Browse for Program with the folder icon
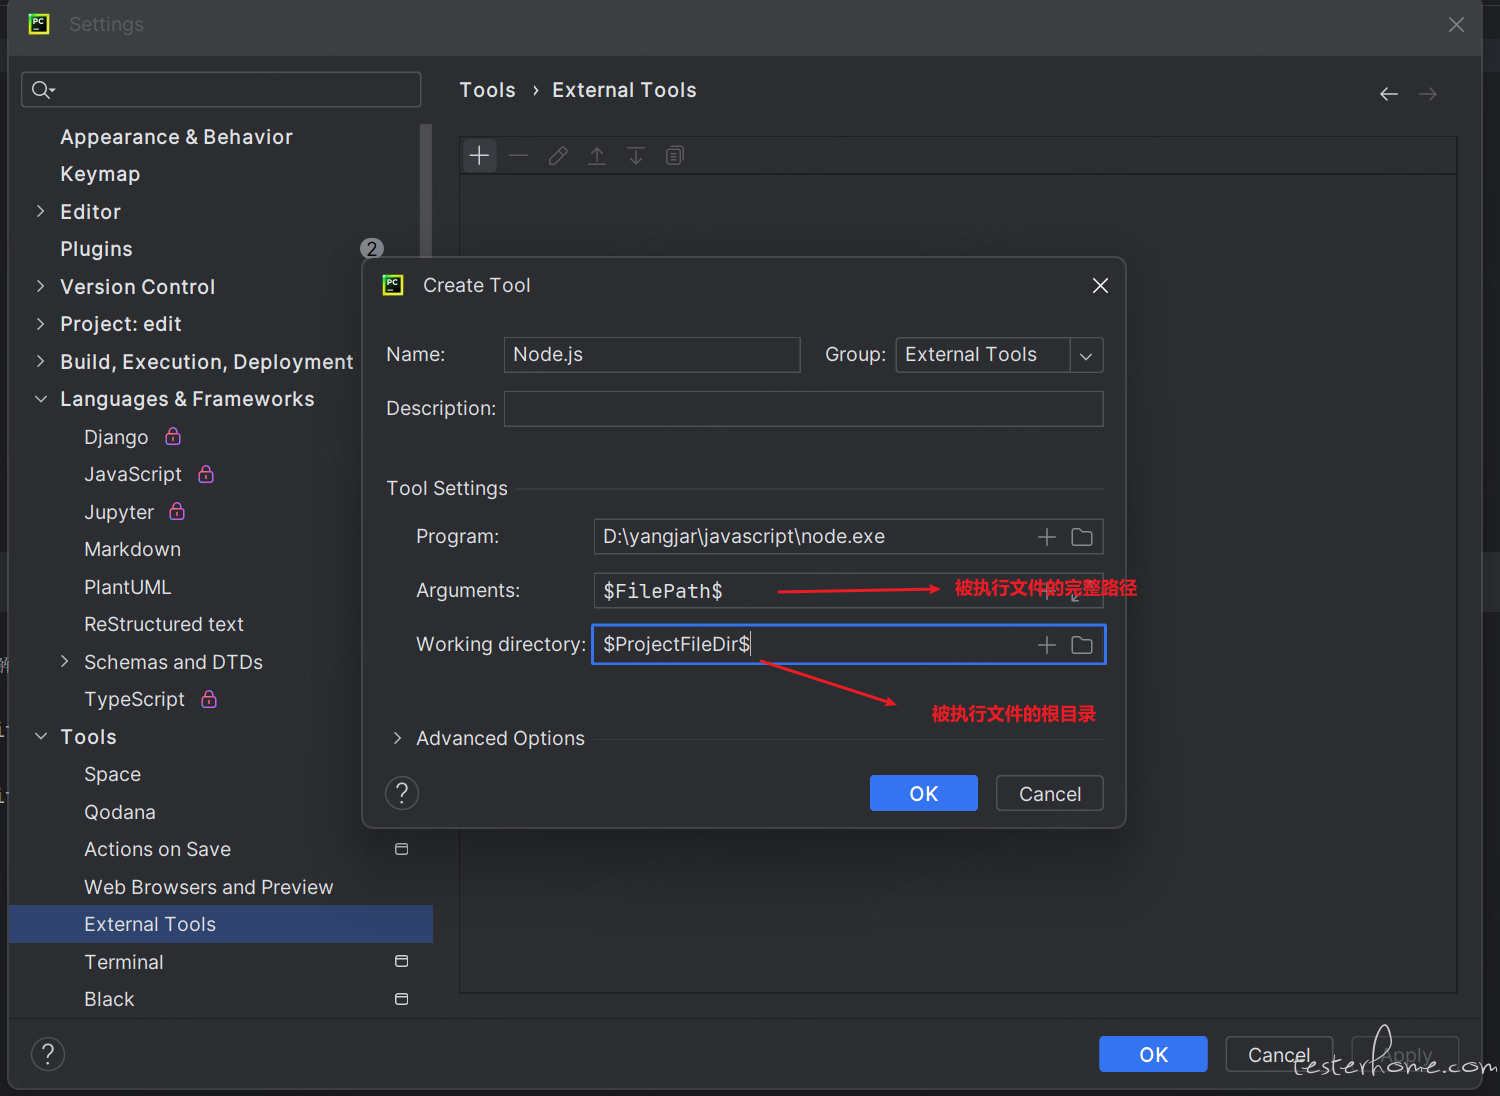 [x=1082, y=537]
